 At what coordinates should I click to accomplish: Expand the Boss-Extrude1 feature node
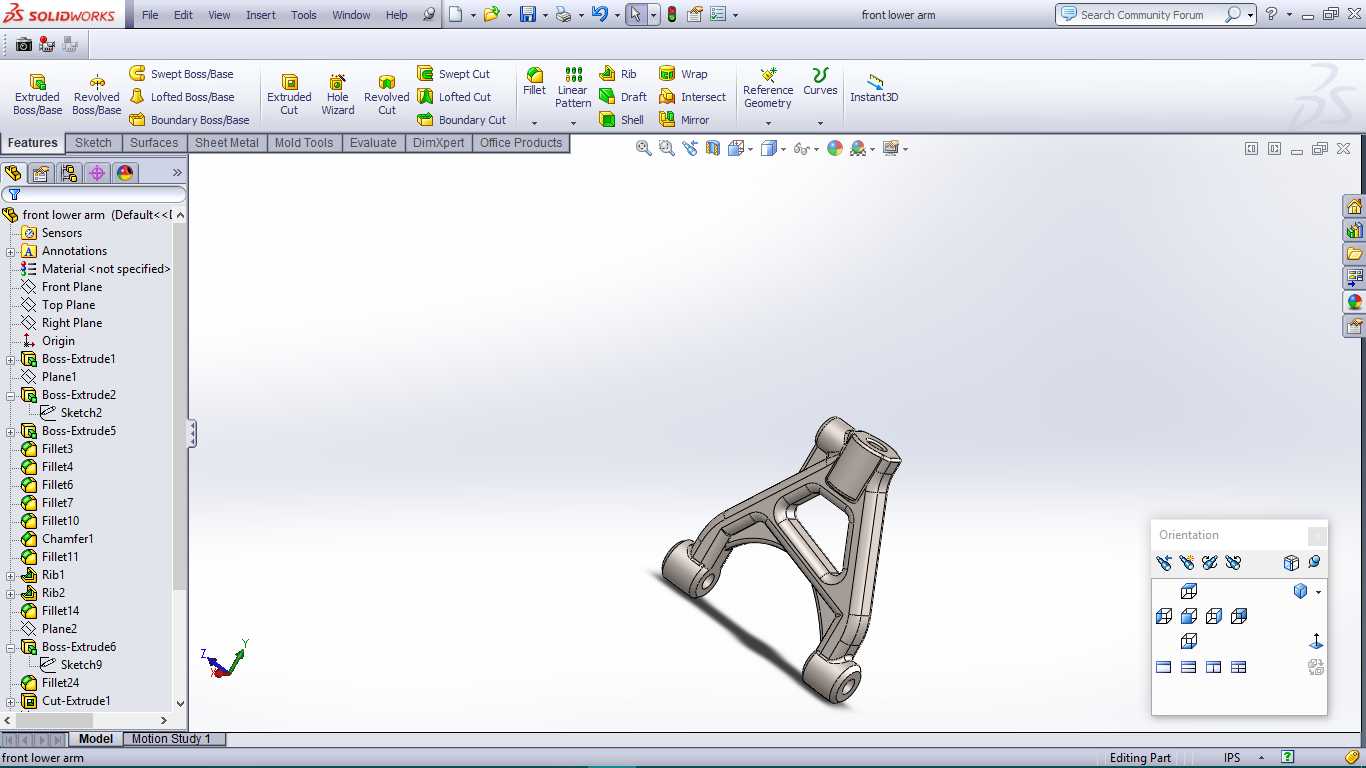pos(10,359)
